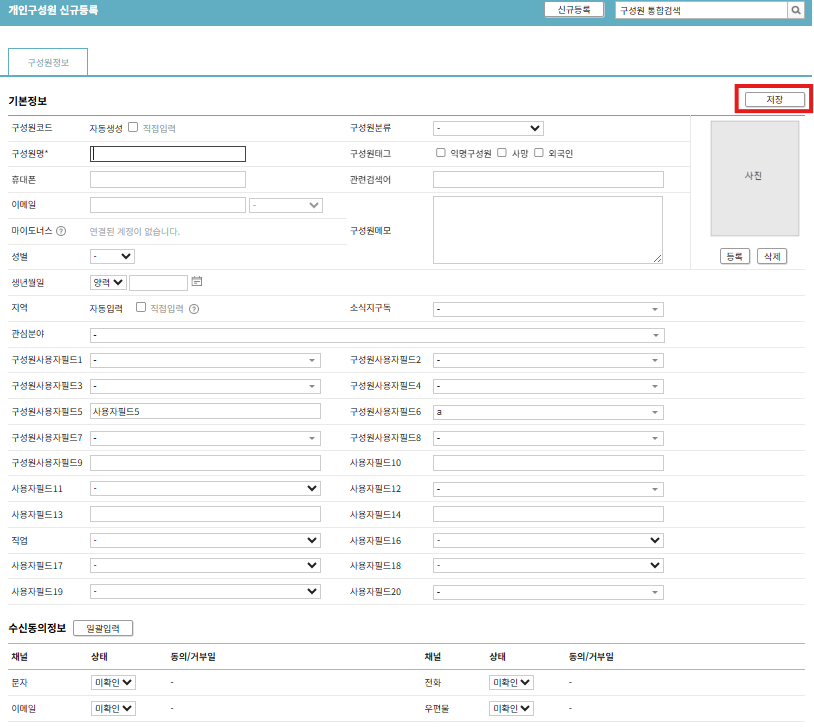The image size is (814, 727).
Task: Open the 사용자필드11 dropdown
Action: (x=205, y=489)
